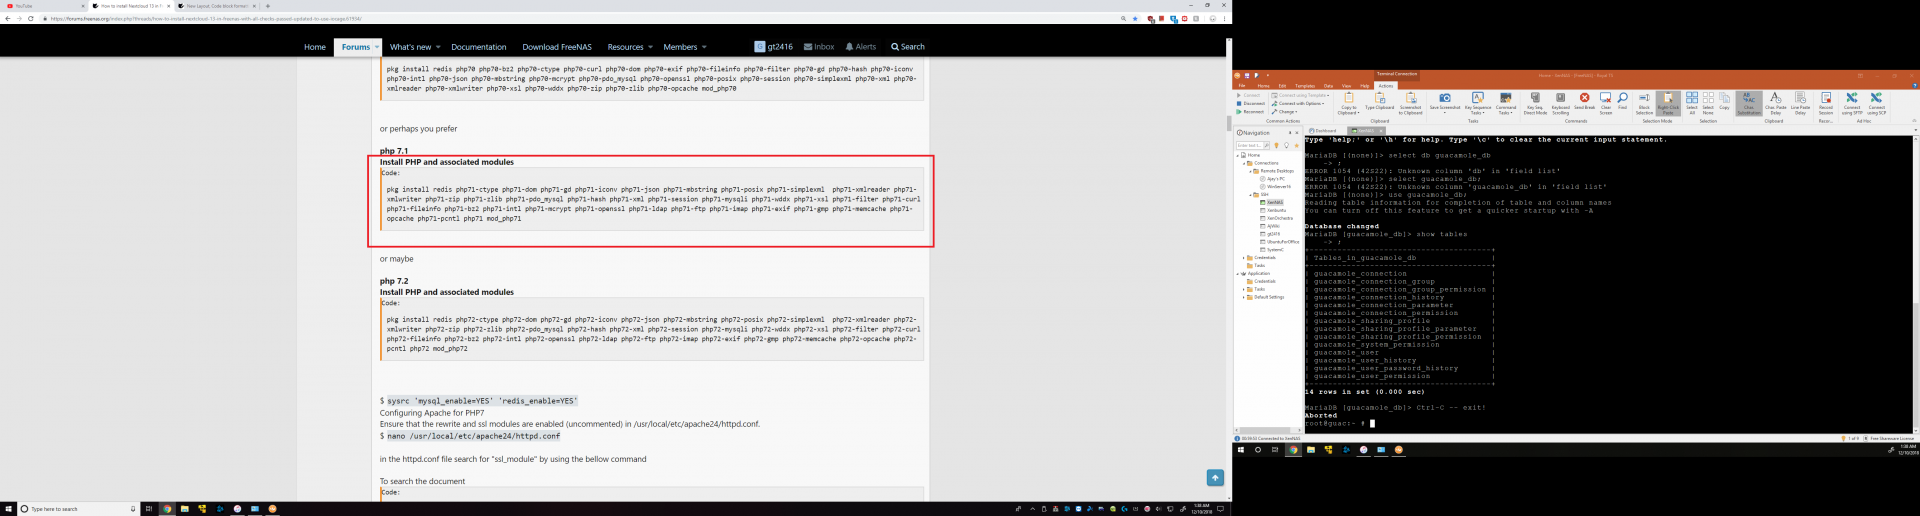Click Screenshot to Clipboard icon
The image size is (1920, 516).
point(1411,98)
